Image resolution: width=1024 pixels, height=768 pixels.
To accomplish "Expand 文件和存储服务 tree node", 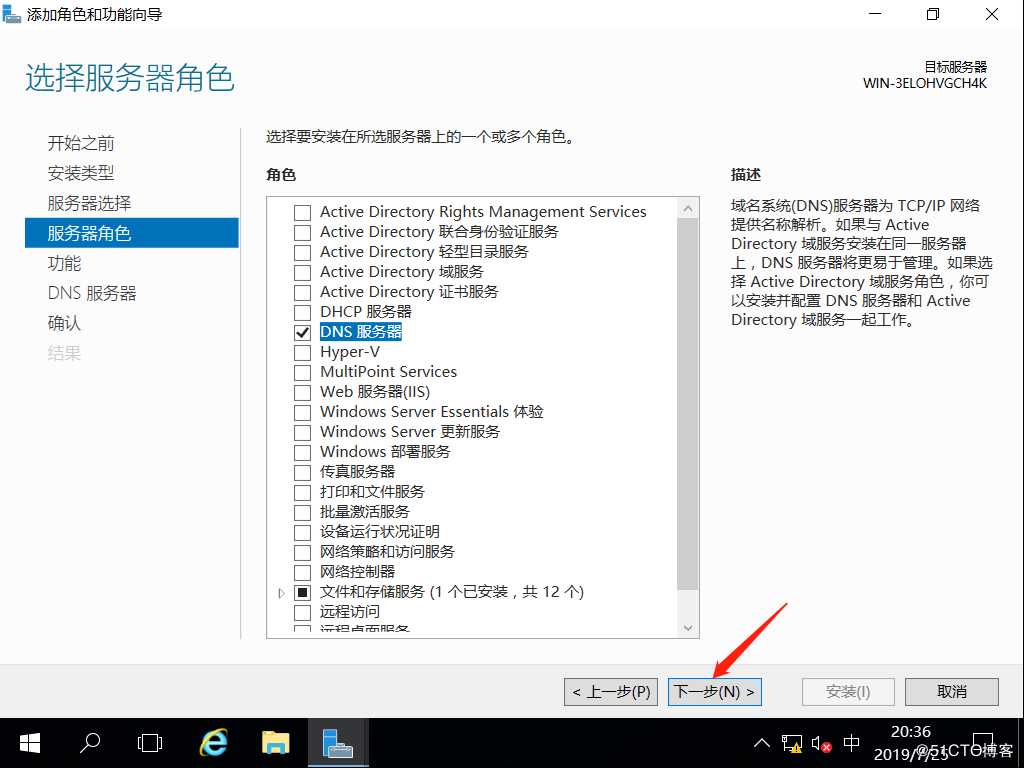I will pos(281,593).
